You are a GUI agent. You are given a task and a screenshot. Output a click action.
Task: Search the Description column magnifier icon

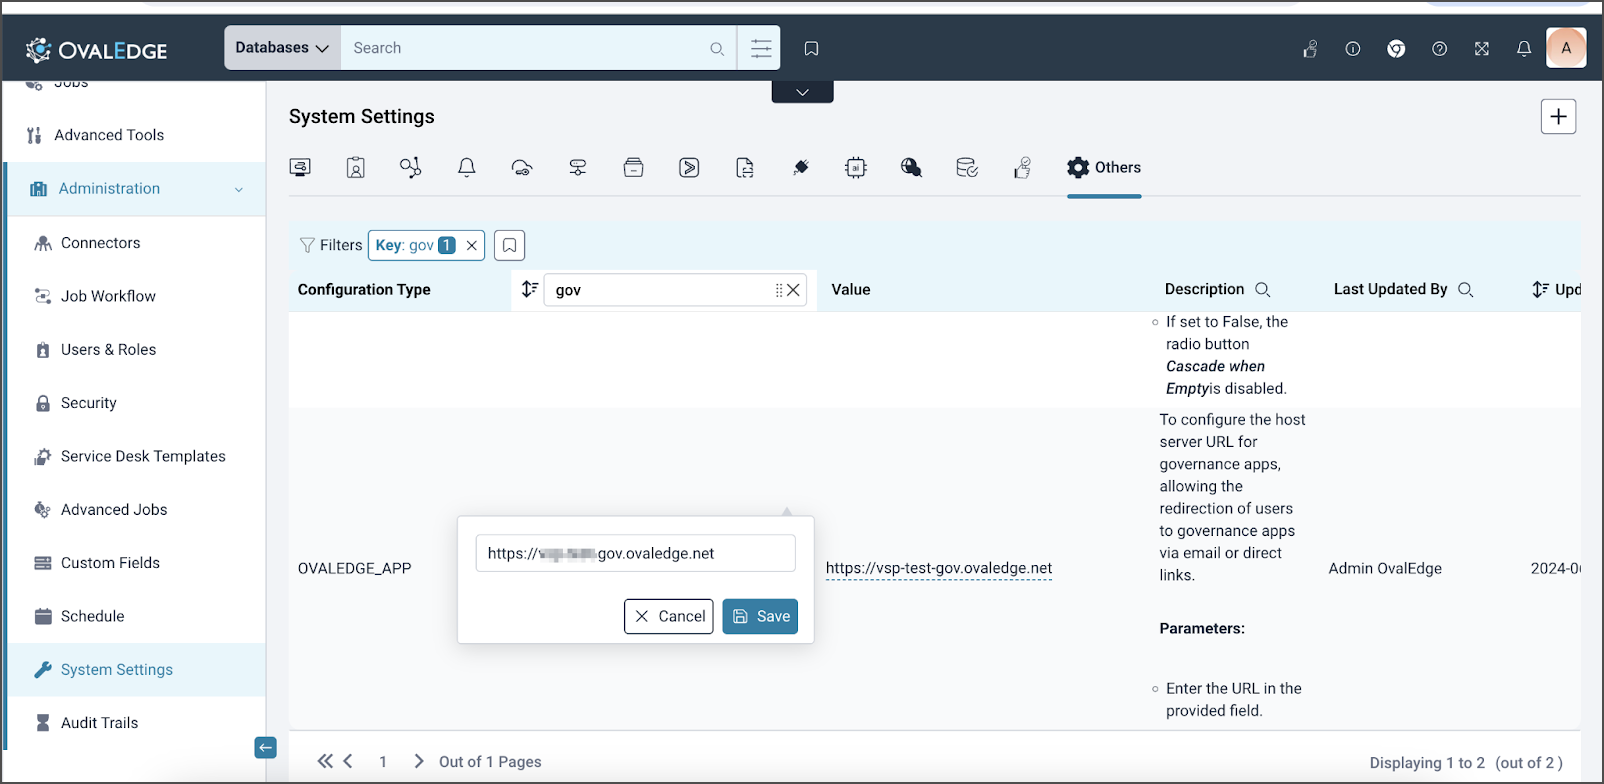click(x=1263, y=290)
